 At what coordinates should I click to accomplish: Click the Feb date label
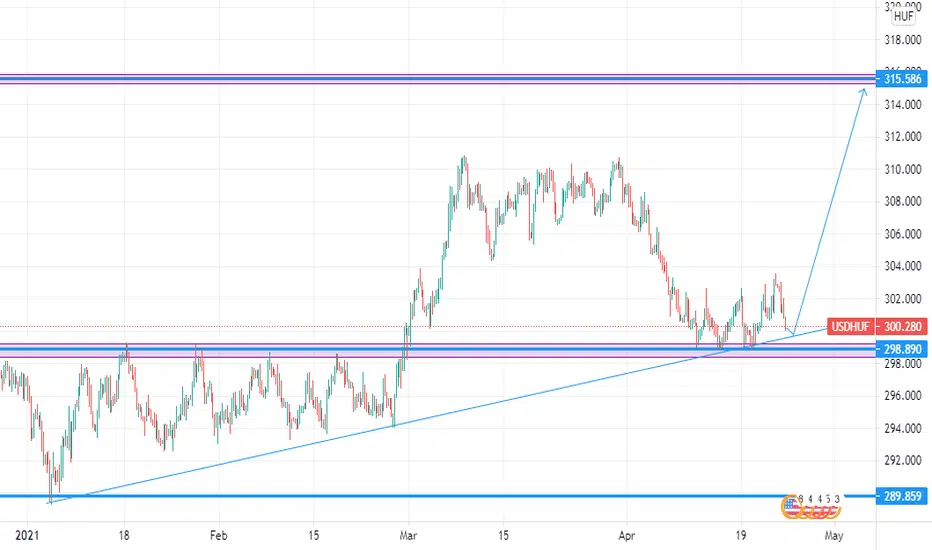[x=218, y=536]
